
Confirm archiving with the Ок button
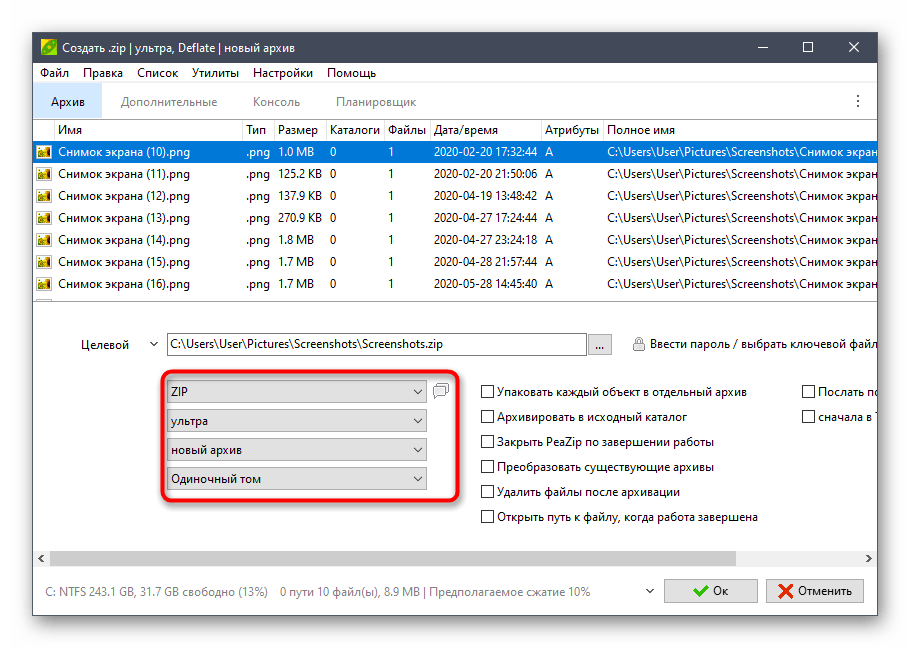click(x=711, y=591)
